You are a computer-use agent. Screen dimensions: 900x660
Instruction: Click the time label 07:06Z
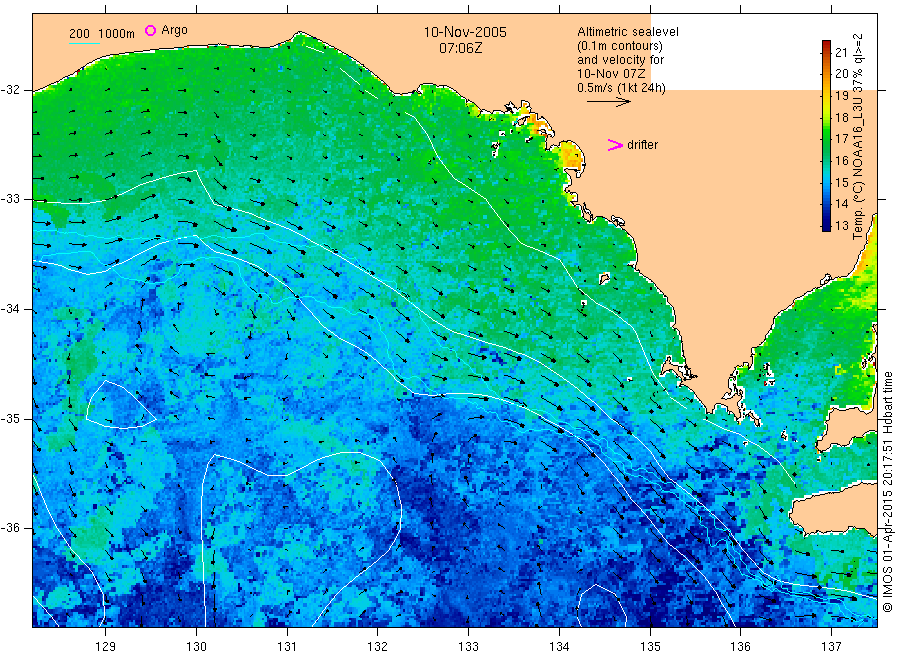tap(460, 48)
